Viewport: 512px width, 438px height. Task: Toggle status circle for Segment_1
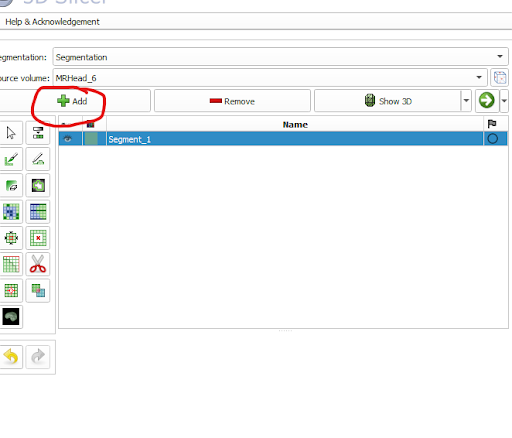click(492, 139)
